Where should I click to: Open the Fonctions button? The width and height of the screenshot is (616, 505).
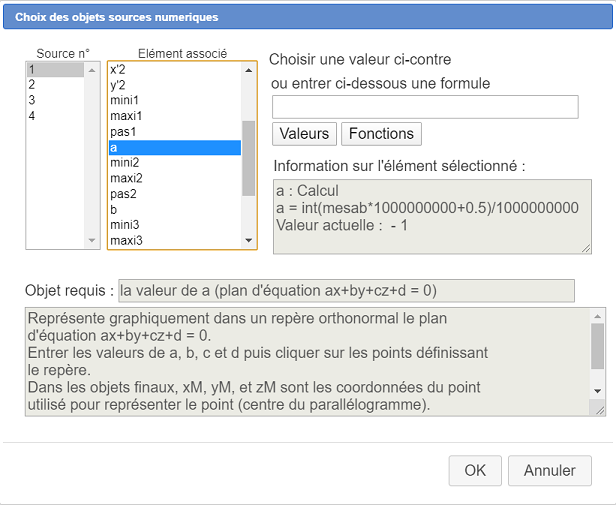point(381,134)
